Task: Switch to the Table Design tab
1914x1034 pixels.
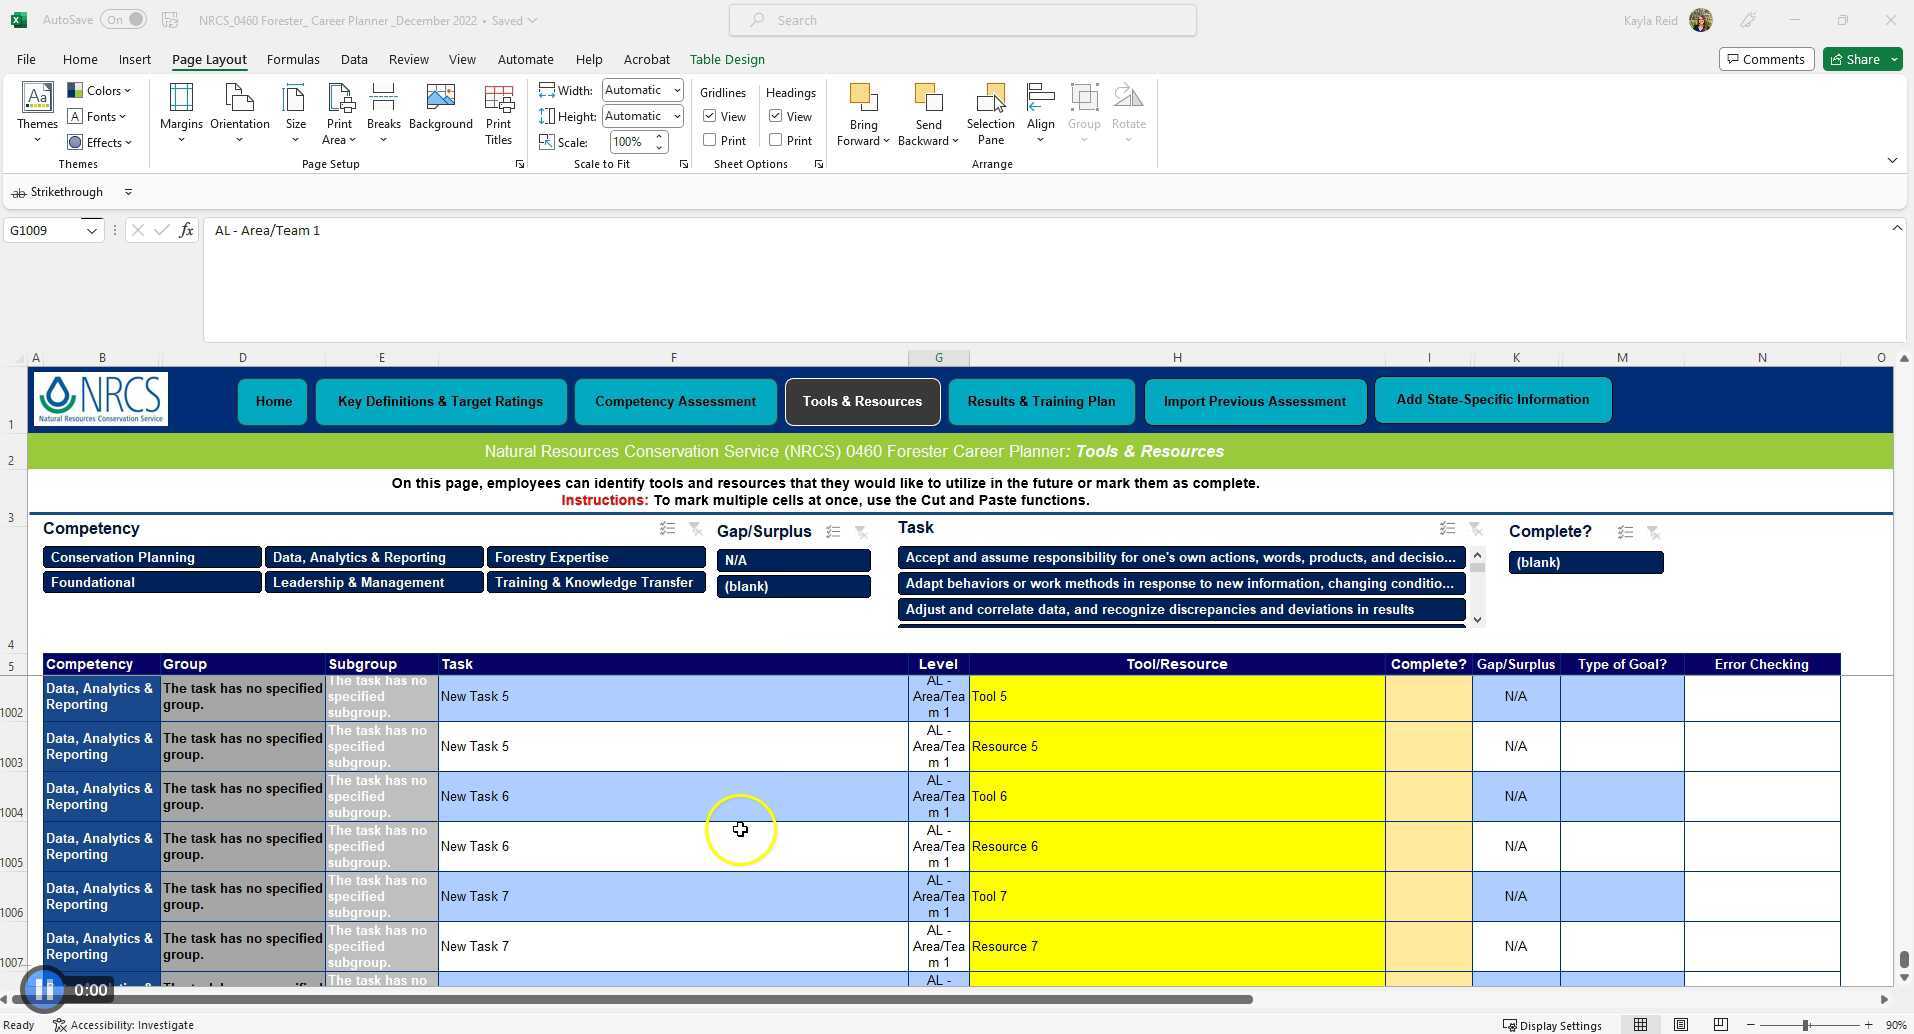Action: tap(726, 59)
